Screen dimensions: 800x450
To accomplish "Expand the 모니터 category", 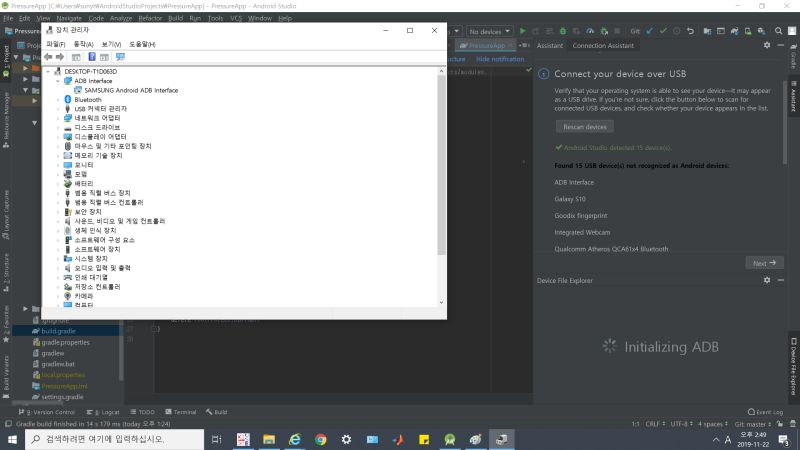I will [58, 165].
